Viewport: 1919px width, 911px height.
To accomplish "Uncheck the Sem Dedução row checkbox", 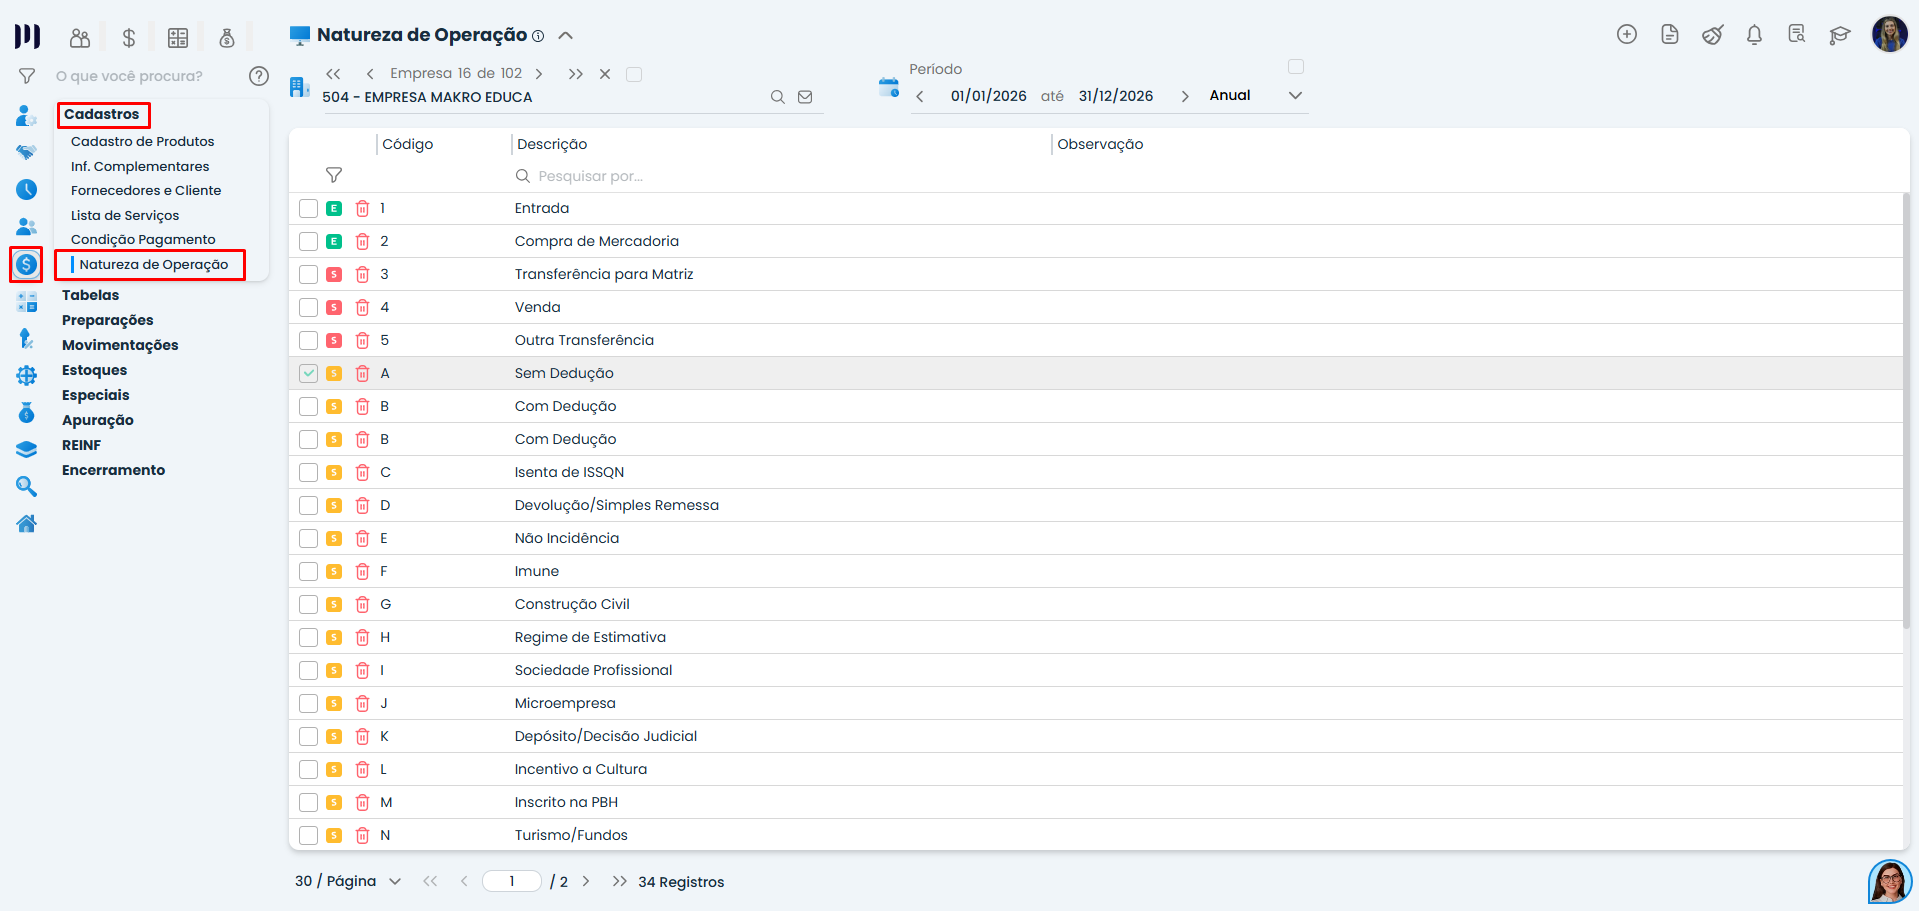I will (x=308, y=373).
